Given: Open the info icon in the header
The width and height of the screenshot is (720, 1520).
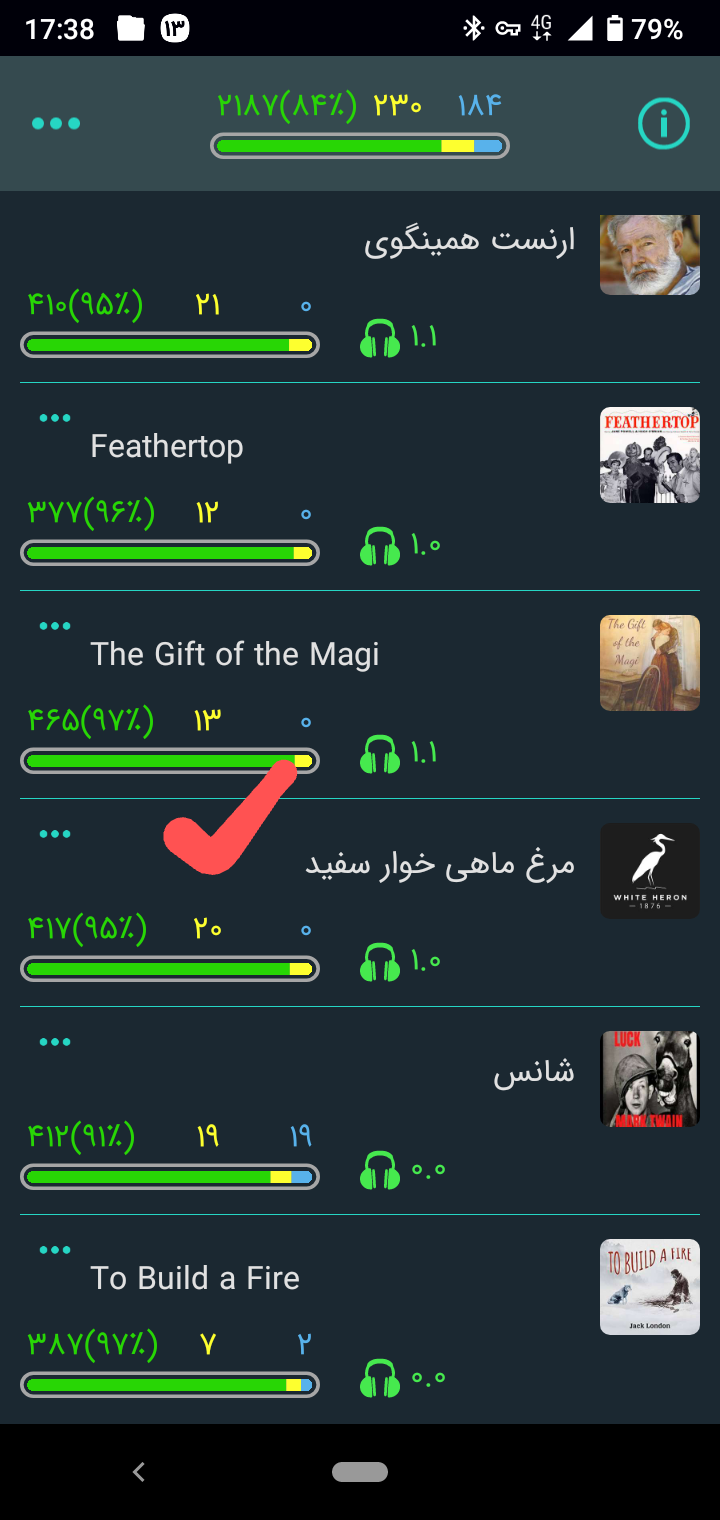Looking at the screenshot, I should coord(664,124).
